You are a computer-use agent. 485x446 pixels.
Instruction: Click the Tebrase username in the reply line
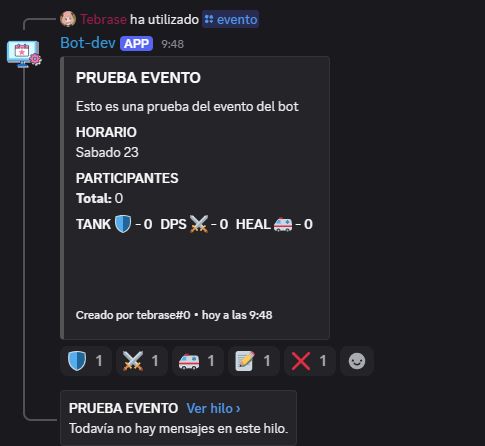[x=103, y=19]
